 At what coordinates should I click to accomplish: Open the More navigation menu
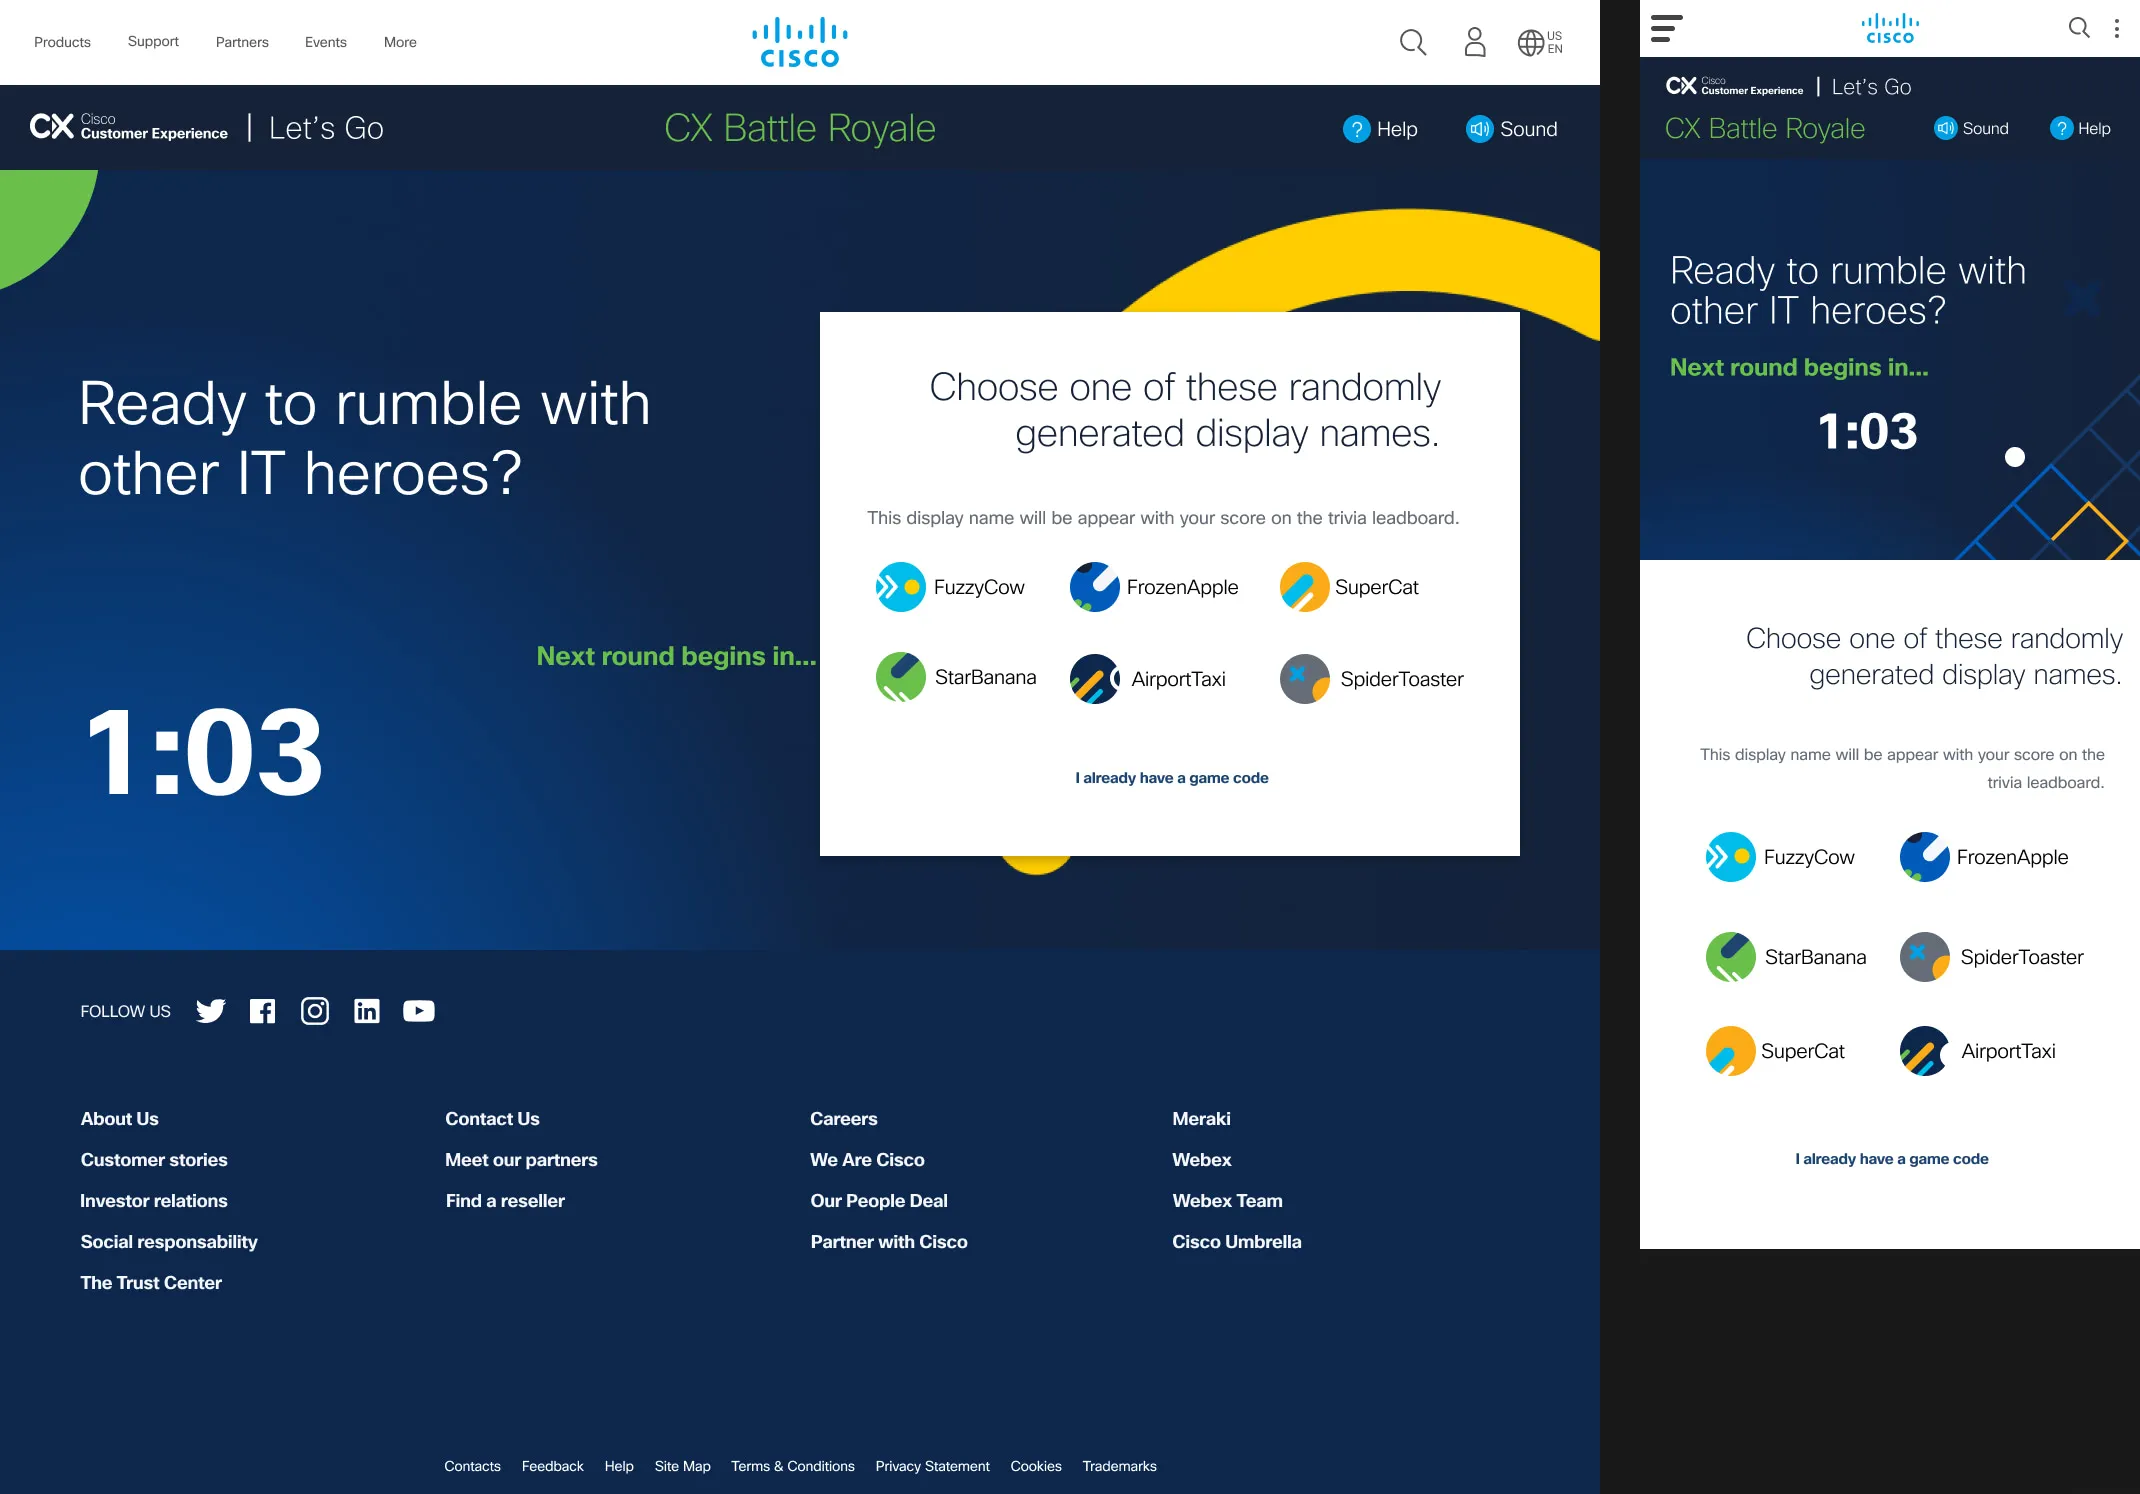coord(400,42)
